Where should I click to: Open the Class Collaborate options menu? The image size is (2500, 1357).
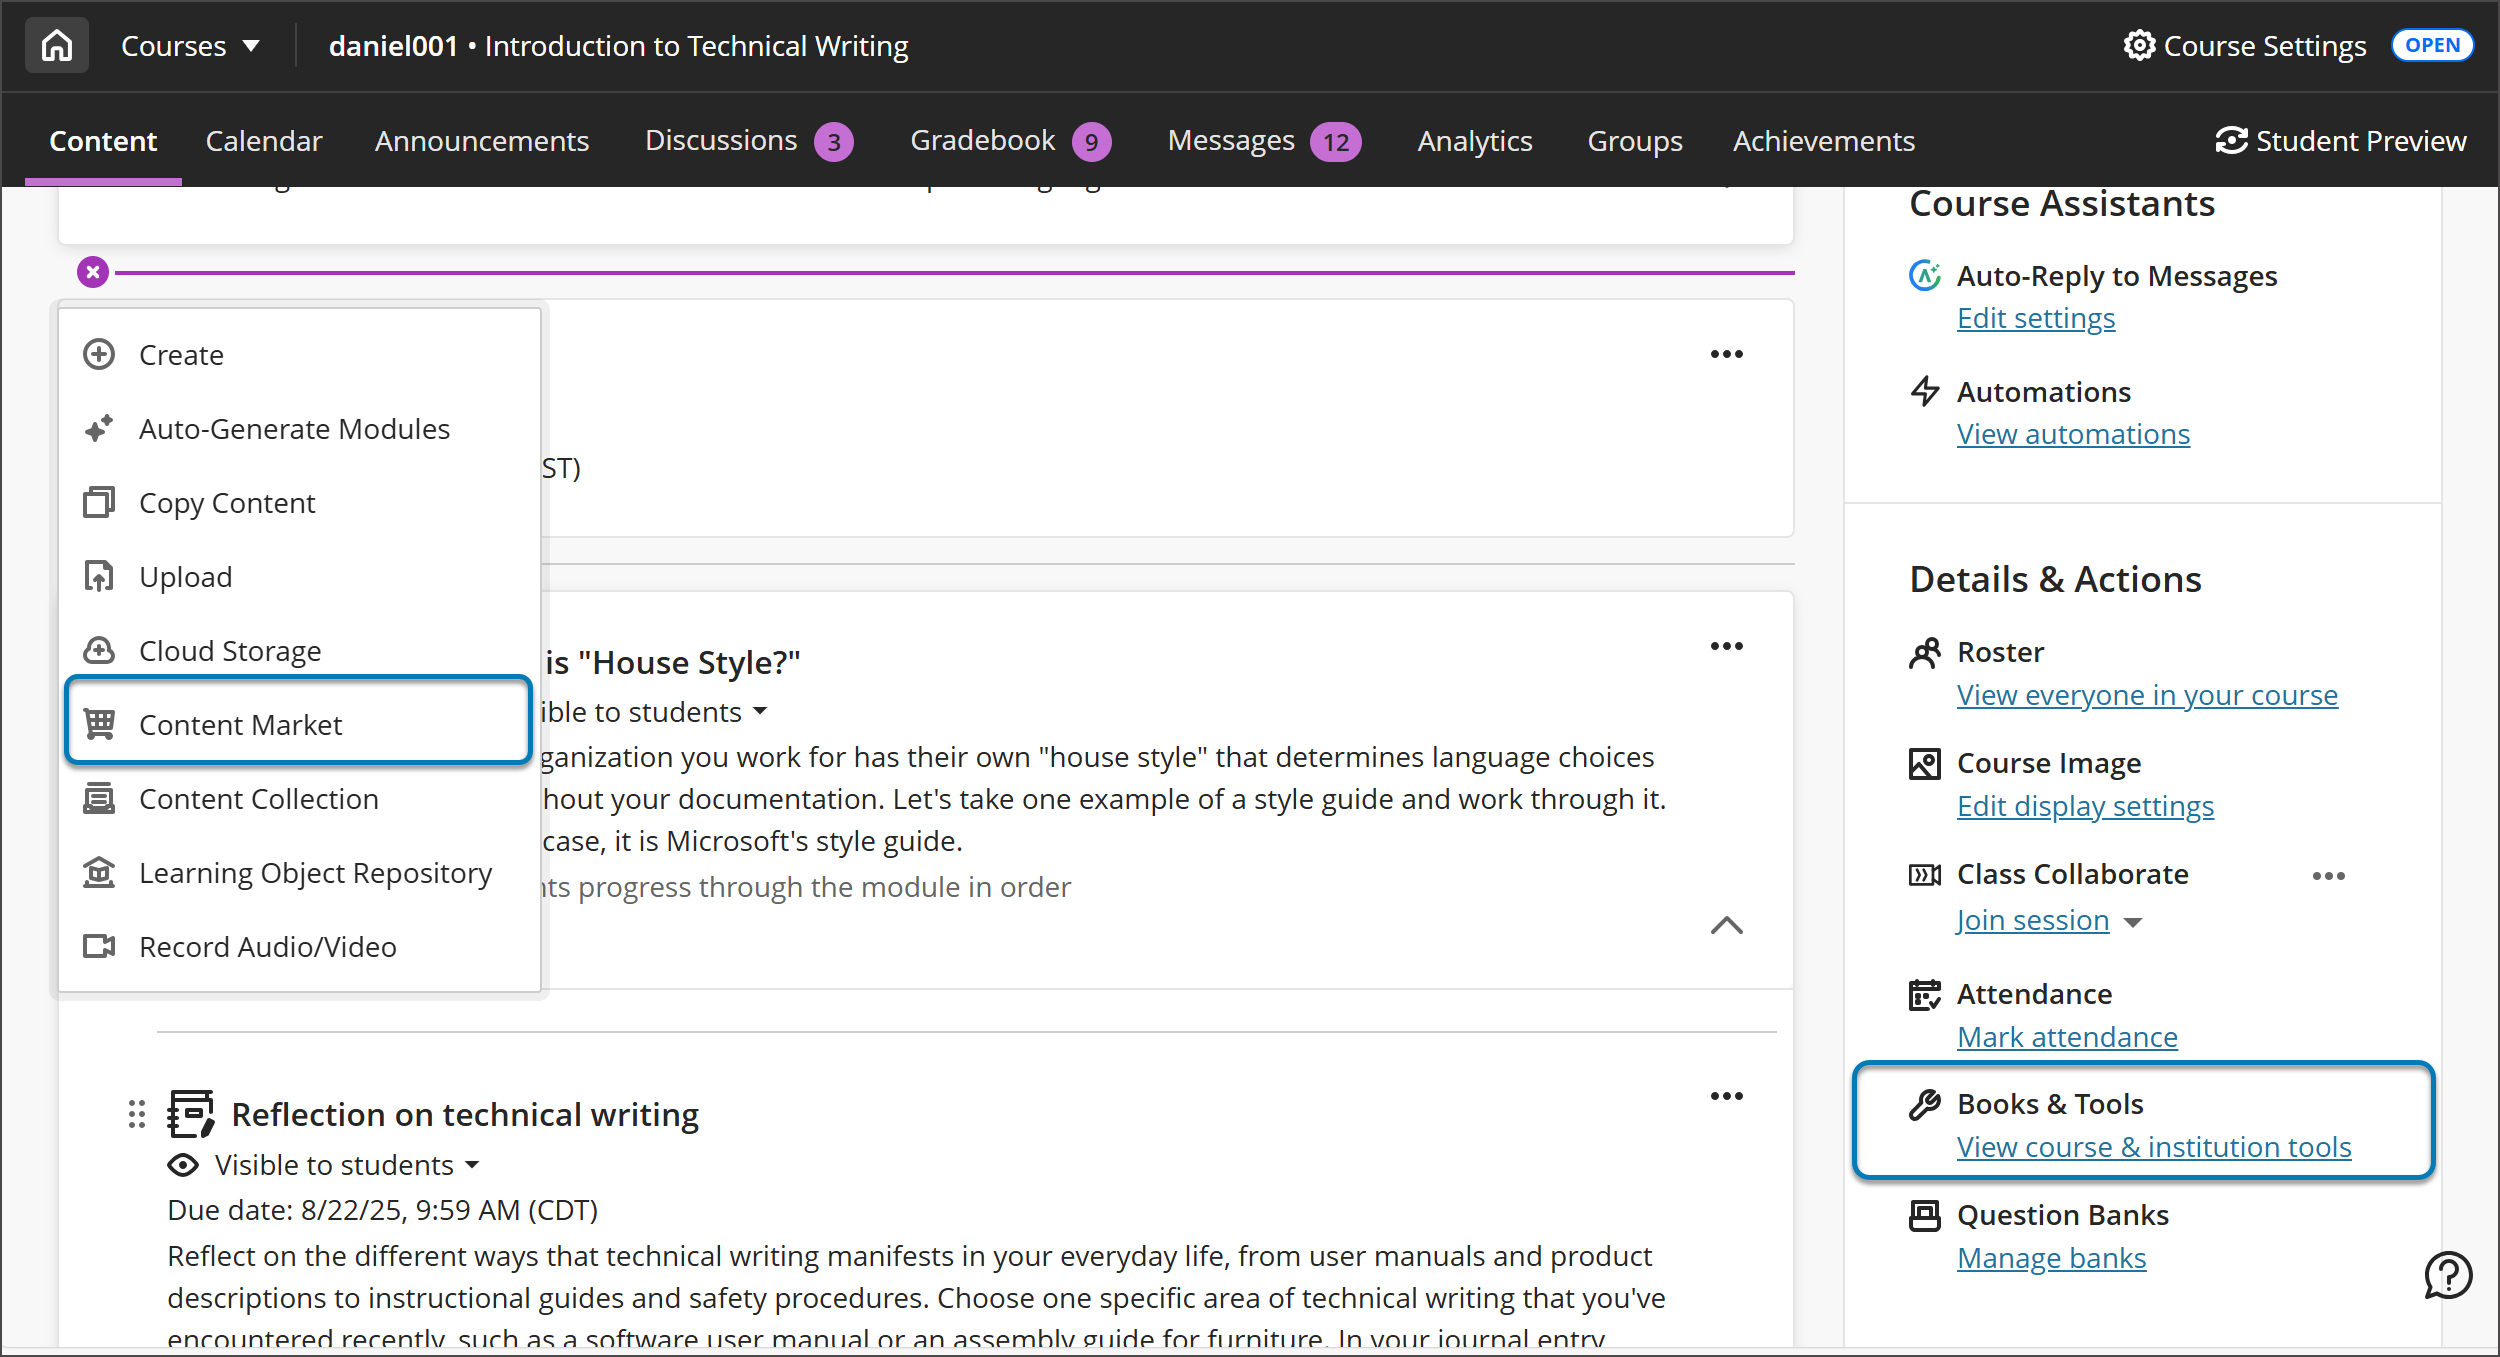(x=2330, y=875)
